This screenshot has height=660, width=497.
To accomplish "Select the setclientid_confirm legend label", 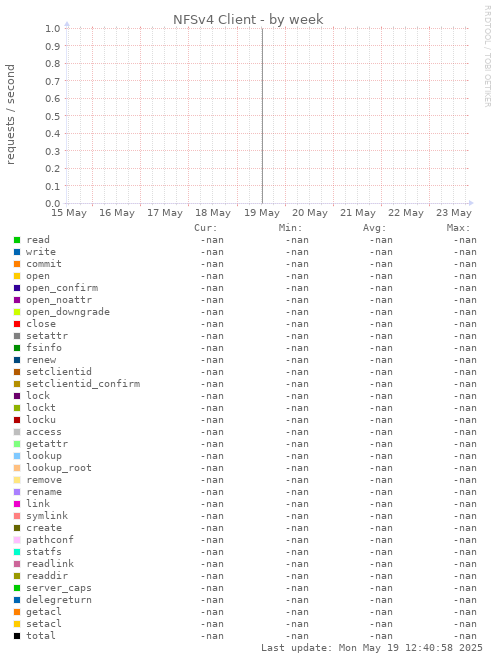I will [83, 384].
